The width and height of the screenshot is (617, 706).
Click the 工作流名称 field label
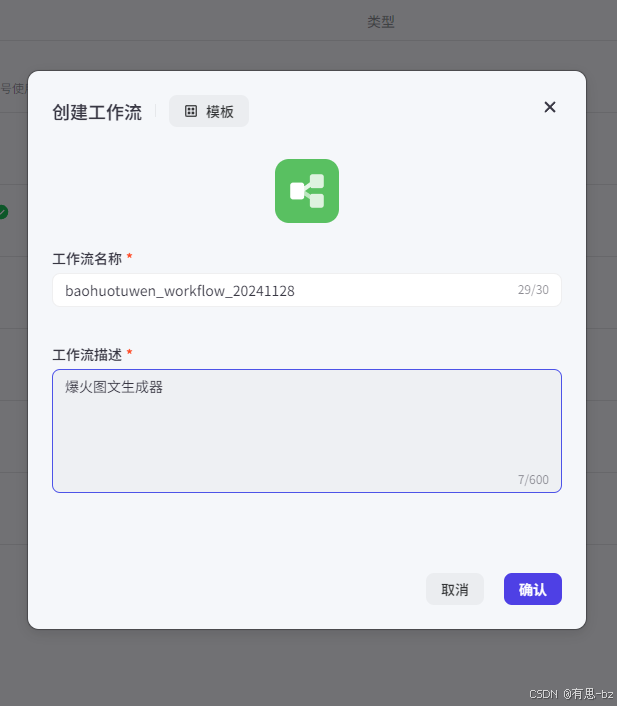(87, 259)
